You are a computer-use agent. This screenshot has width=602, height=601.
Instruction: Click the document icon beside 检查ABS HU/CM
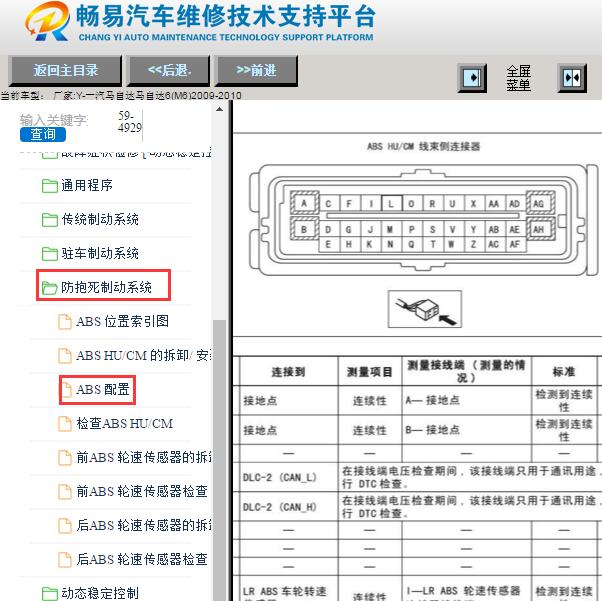coord(65,424)
